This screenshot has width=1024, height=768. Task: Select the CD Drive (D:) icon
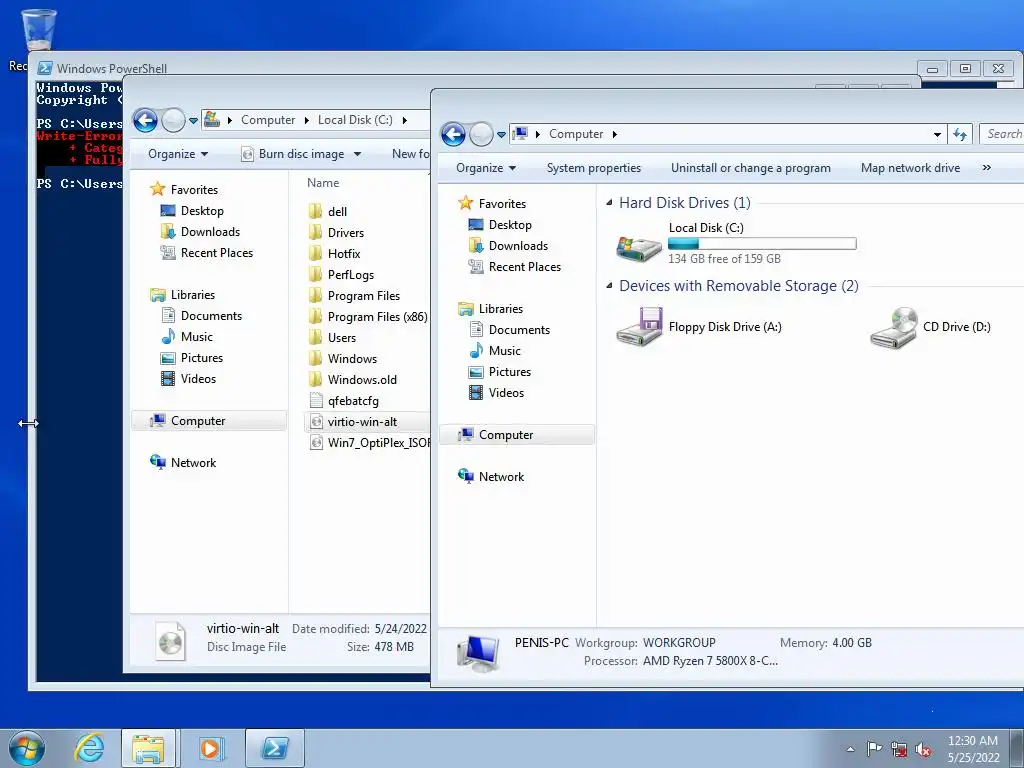[893, 327]
